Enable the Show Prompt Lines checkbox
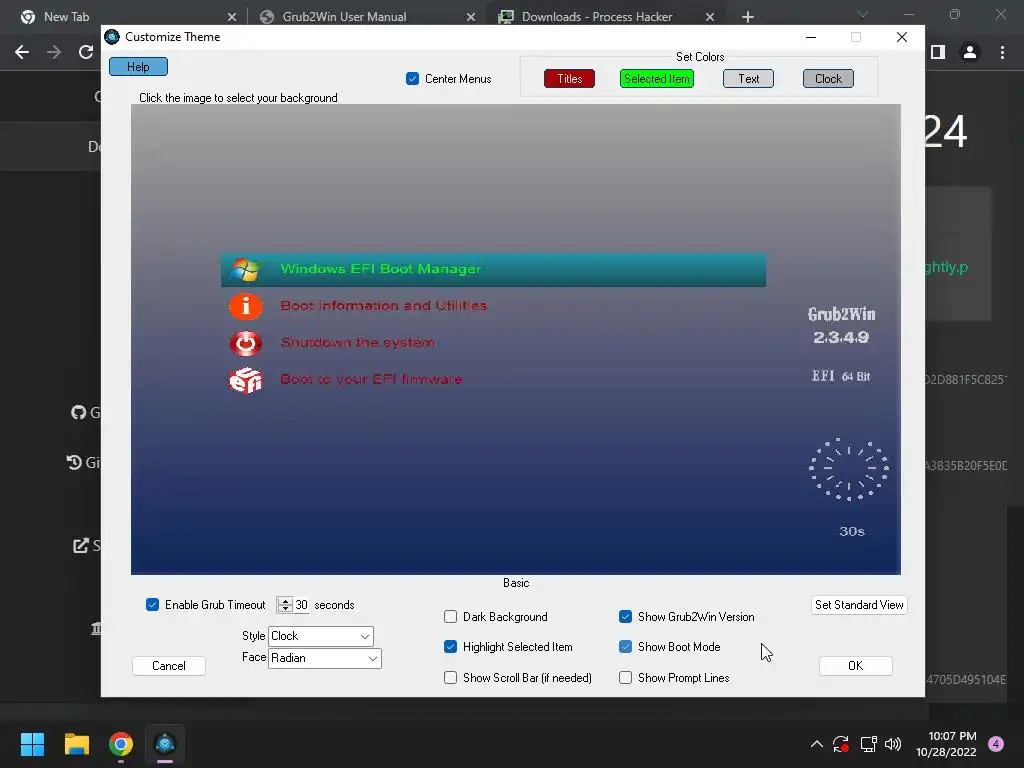 coord(625,677)
